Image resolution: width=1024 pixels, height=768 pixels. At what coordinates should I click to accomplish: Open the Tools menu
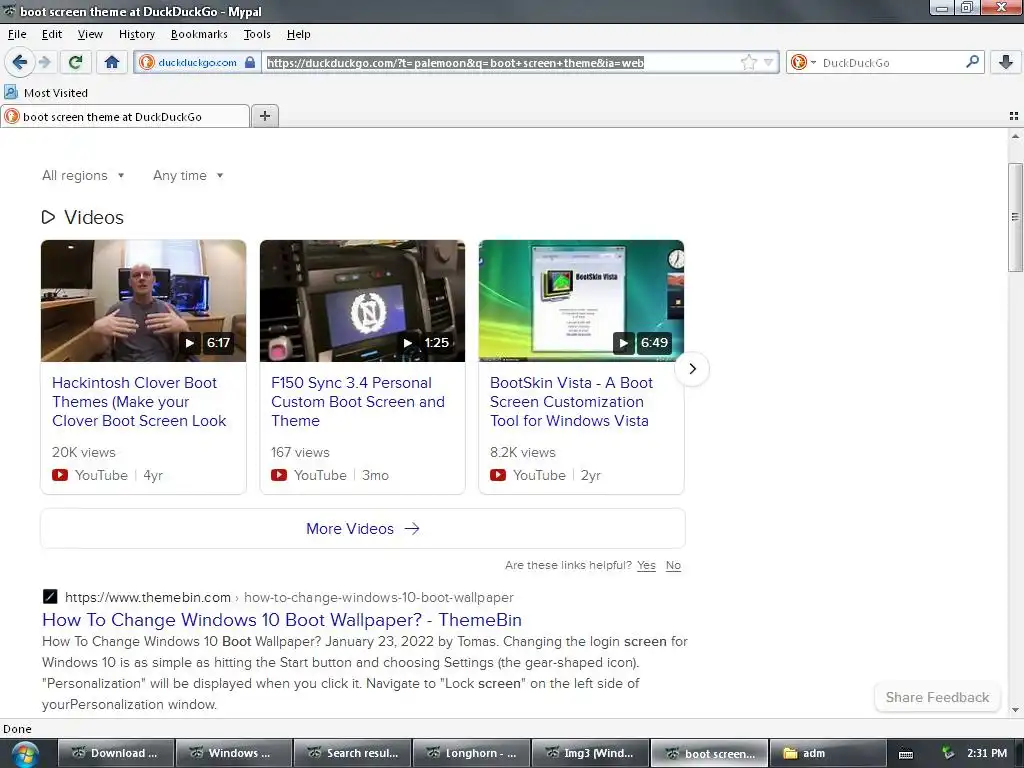(257, 34)
